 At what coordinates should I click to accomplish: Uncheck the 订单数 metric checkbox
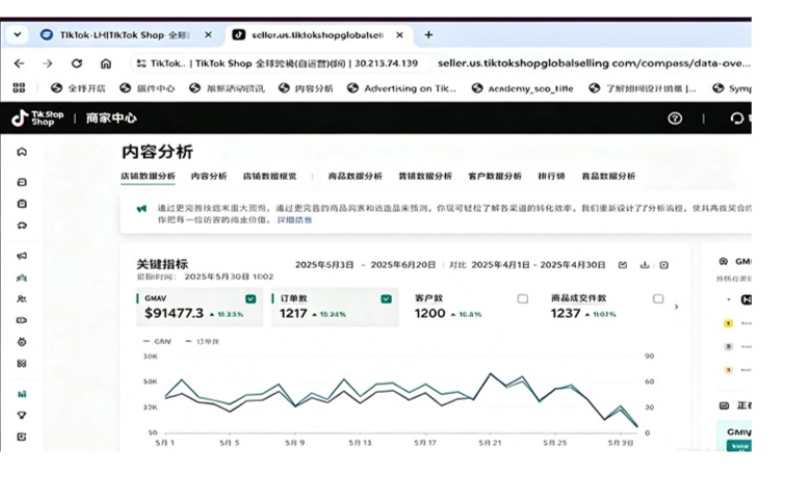point(386,298)
